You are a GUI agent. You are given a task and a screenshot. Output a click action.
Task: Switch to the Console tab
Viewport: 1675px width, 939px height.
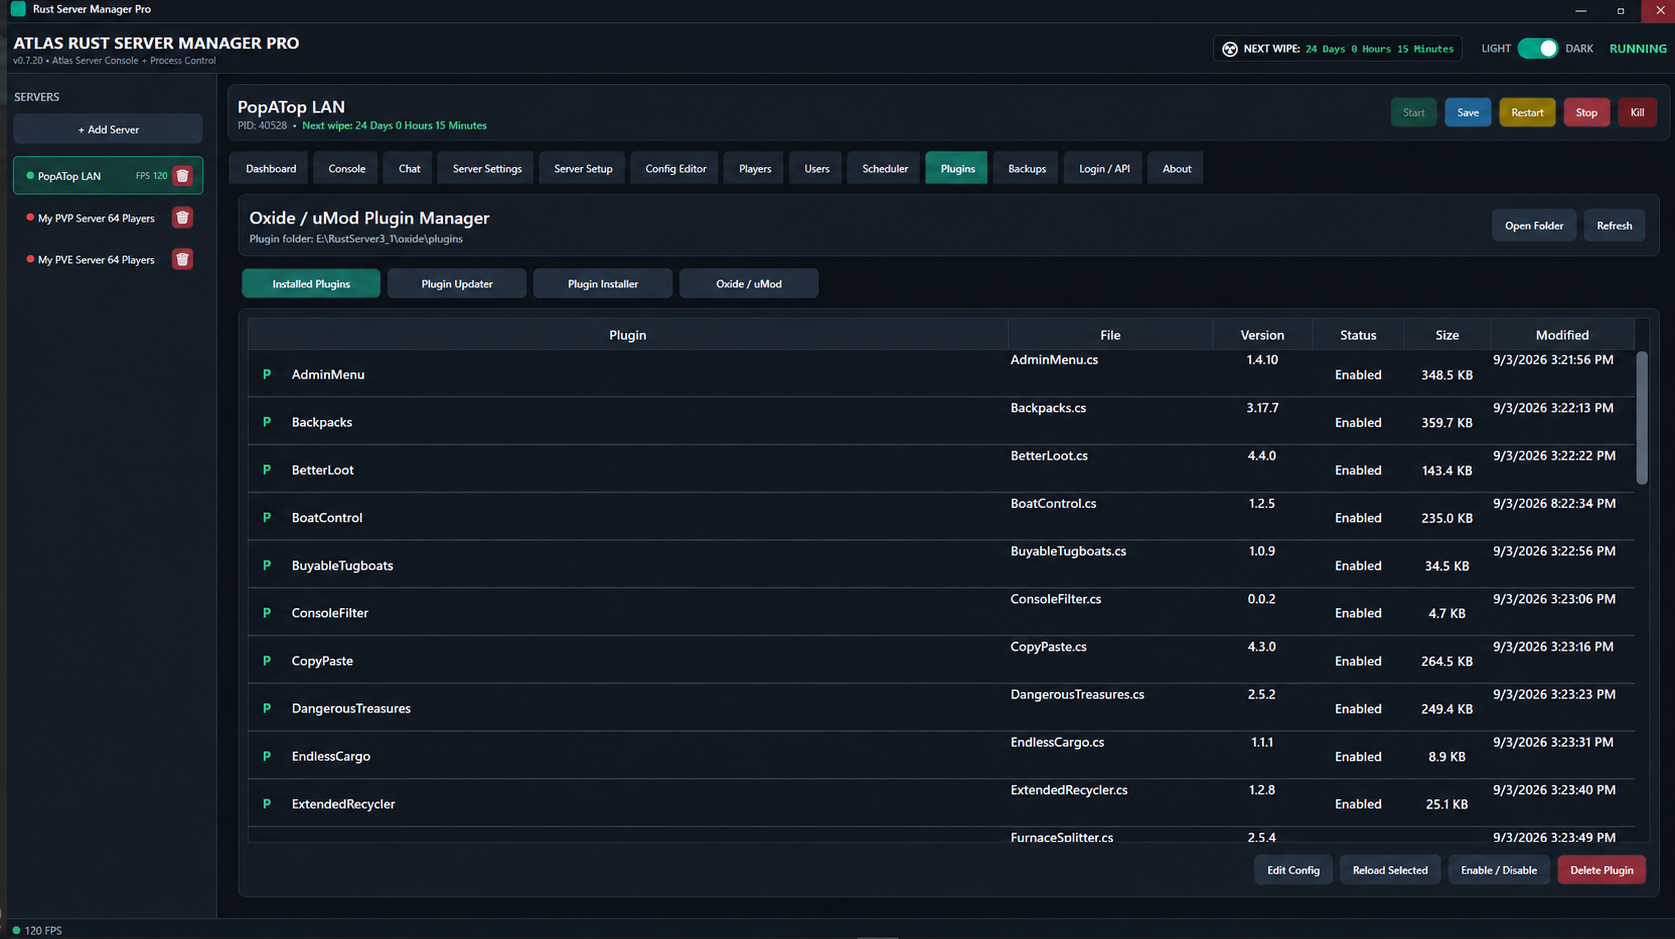pyautogui.click(x=347, y=169)
